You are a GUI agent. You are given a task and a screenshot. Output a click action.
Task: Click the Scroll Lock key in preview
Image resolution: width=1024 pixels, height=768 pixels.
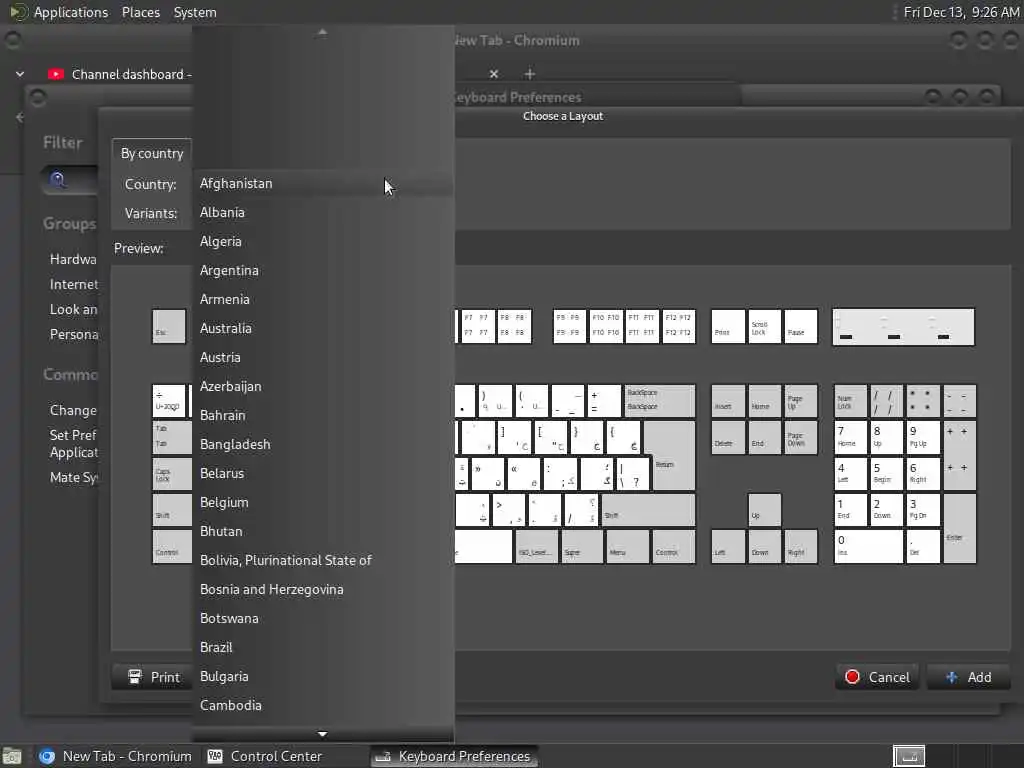[x=763, y=327]
